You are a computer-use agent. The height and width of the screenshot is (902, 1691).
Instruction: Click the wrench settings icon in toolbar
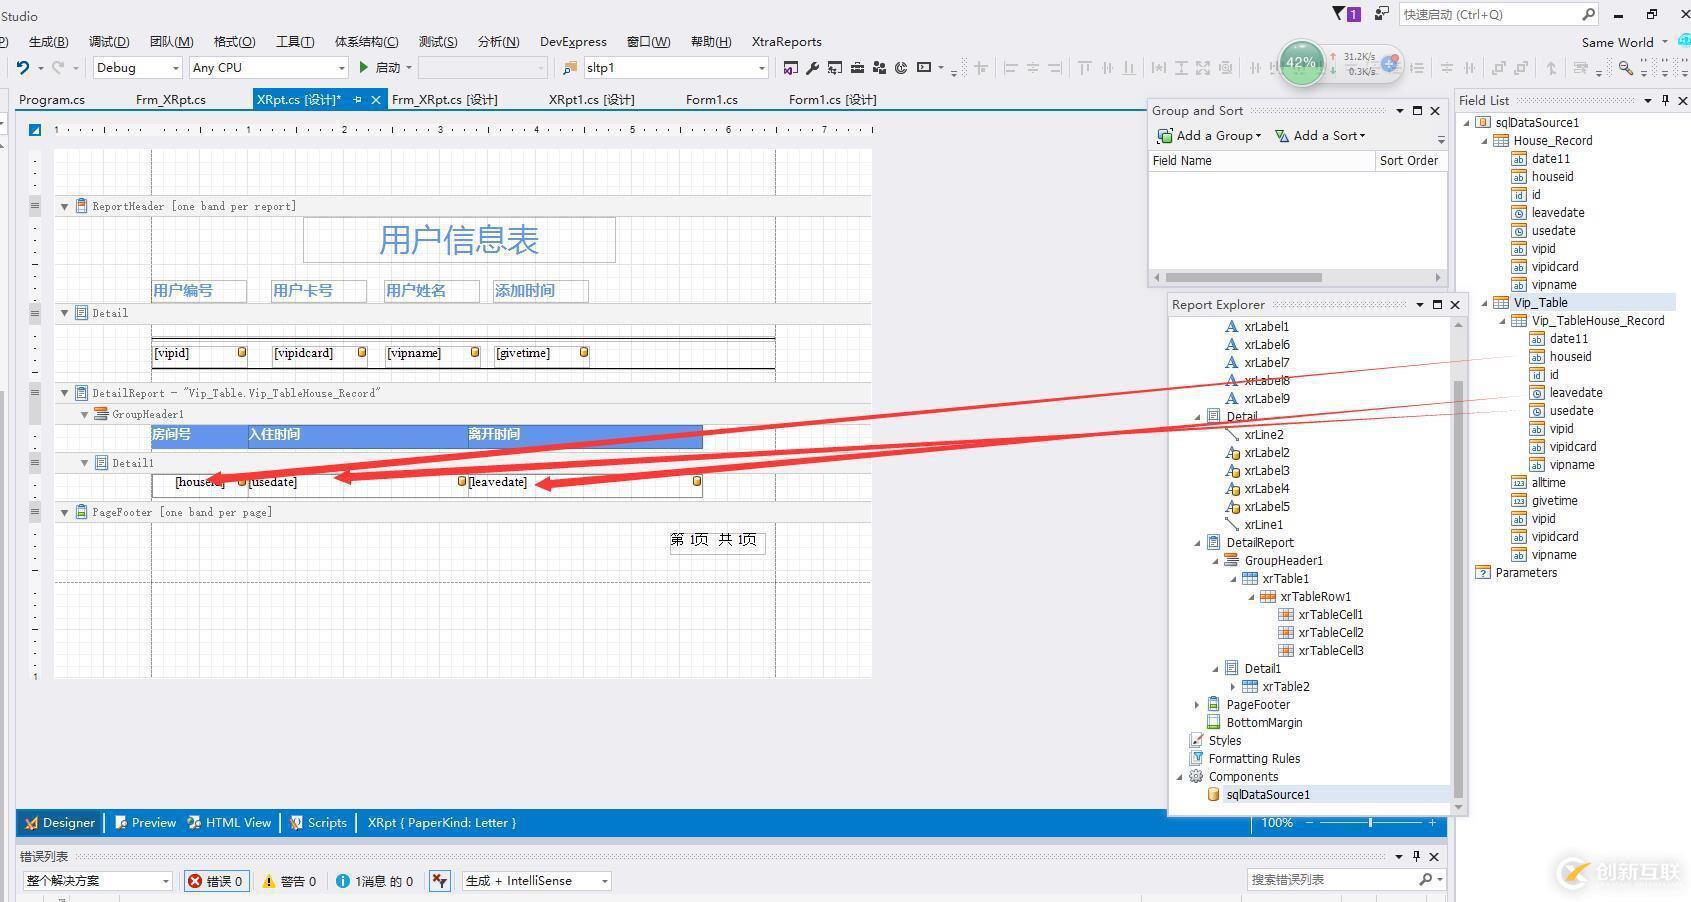tap(812, 68)
